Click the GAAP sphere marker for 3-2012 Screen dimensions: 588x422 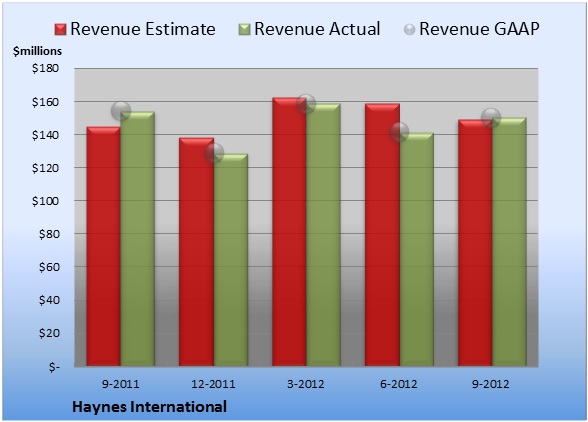[x=306, y=104]
